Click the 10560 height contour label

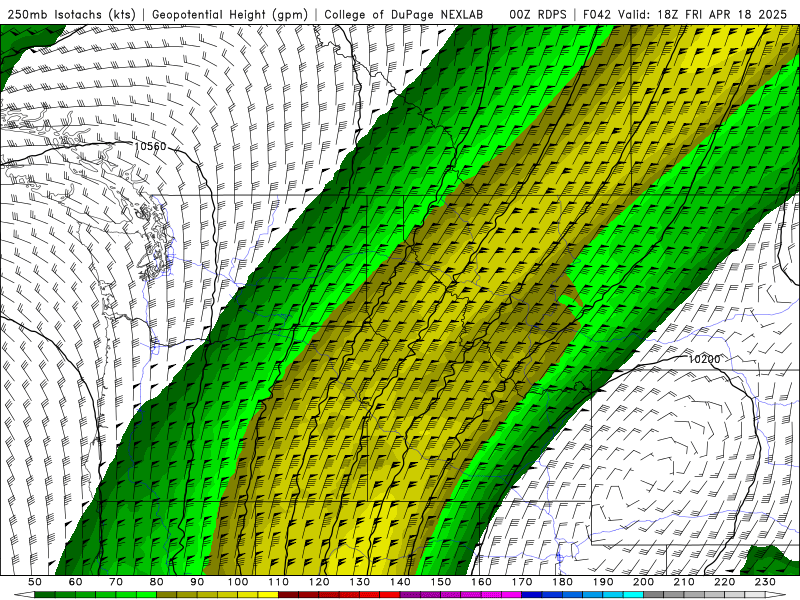pos(150,146)
